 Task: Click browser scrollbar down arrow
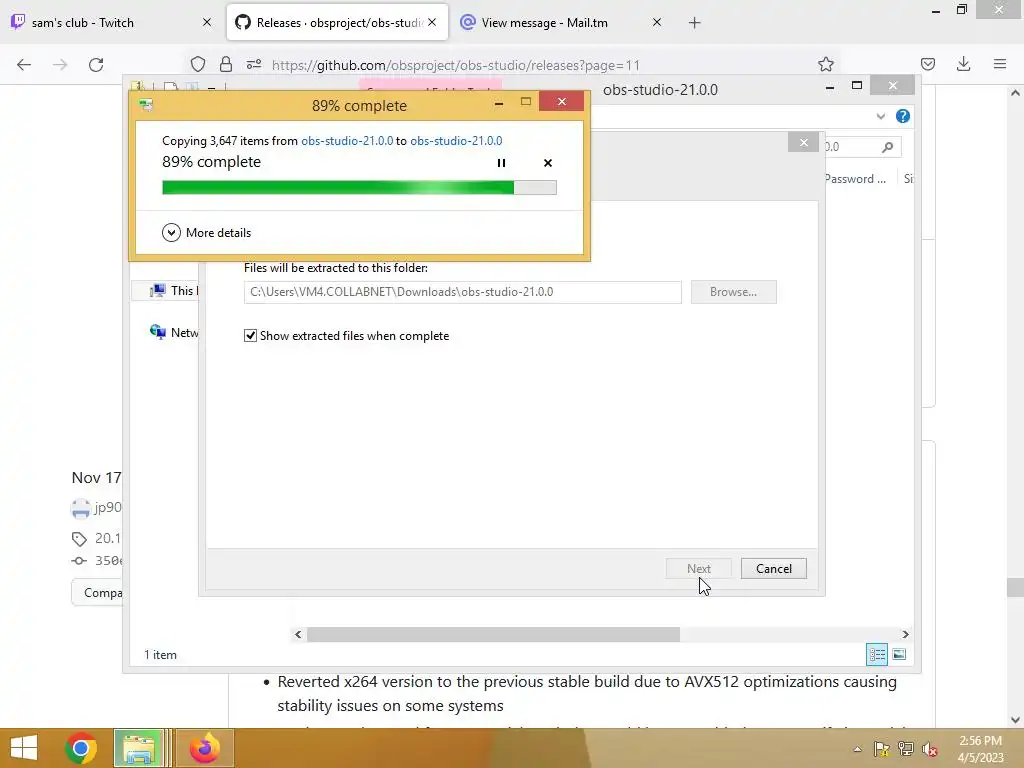[1015, 720]
